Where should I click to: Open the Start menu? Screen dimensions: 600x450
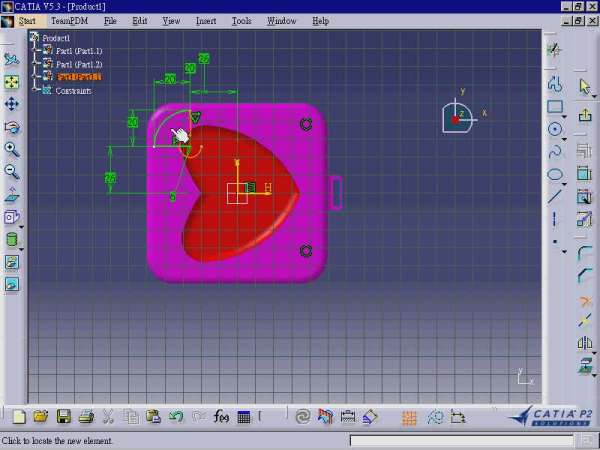click(27, 21)
